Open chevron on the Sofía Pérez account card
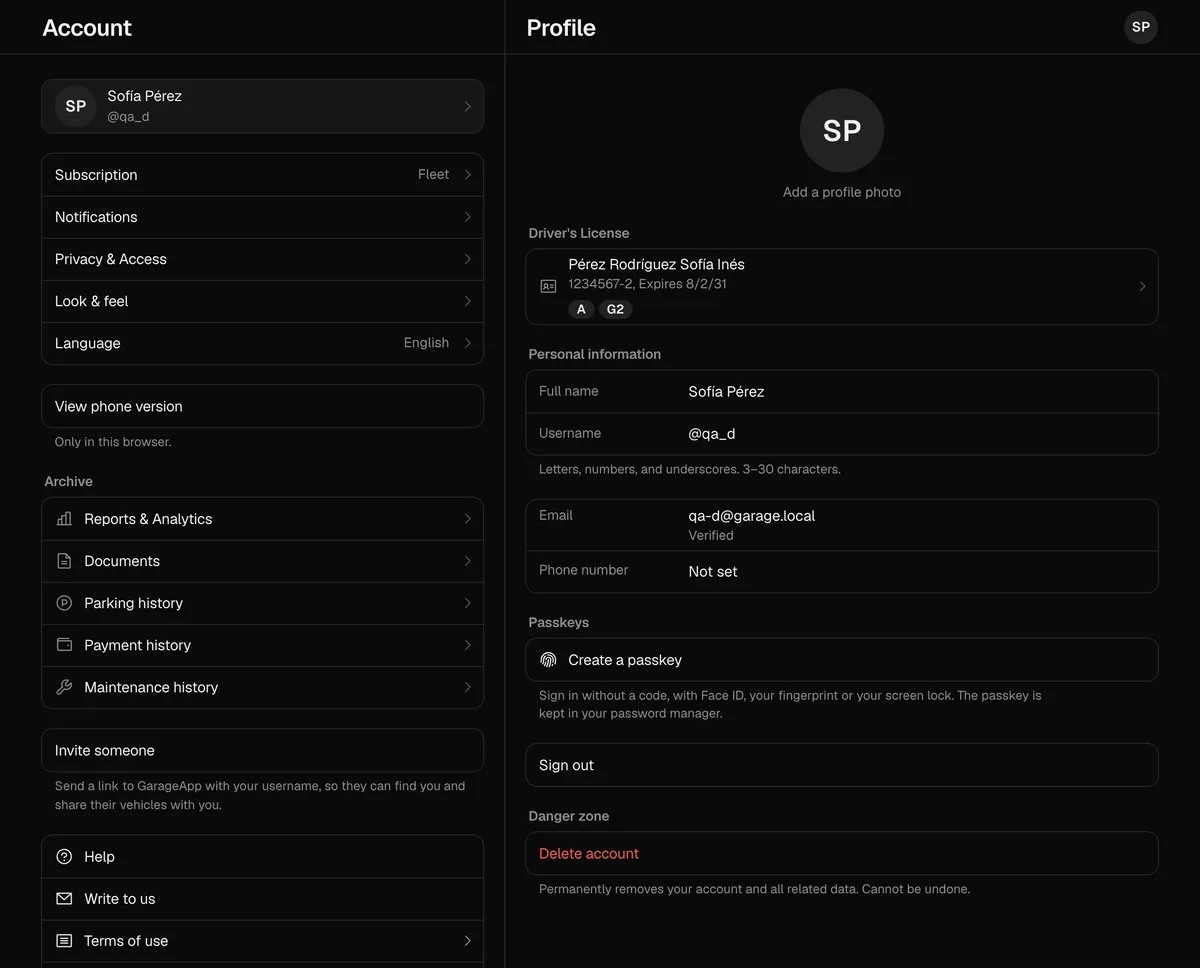Viewport: 1200px width, 968px height. coord(467,106)
